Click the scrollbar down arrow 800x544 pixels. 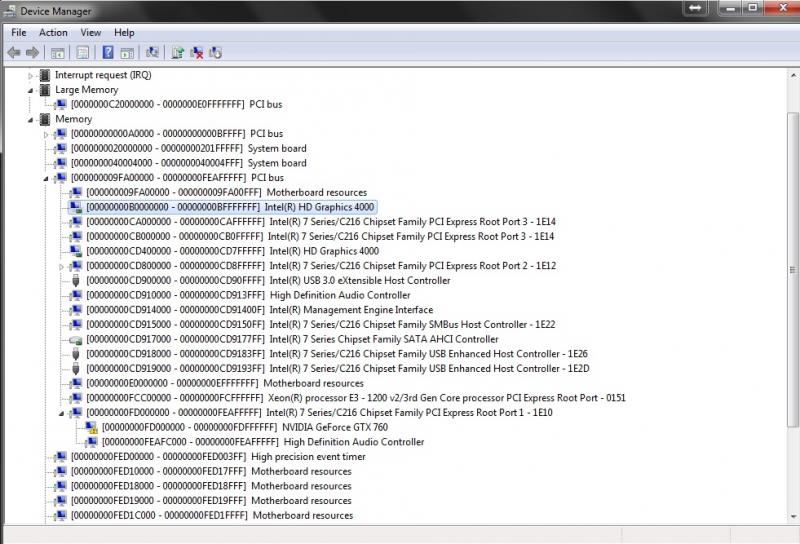pyautogui.click(x=793, y=516)
